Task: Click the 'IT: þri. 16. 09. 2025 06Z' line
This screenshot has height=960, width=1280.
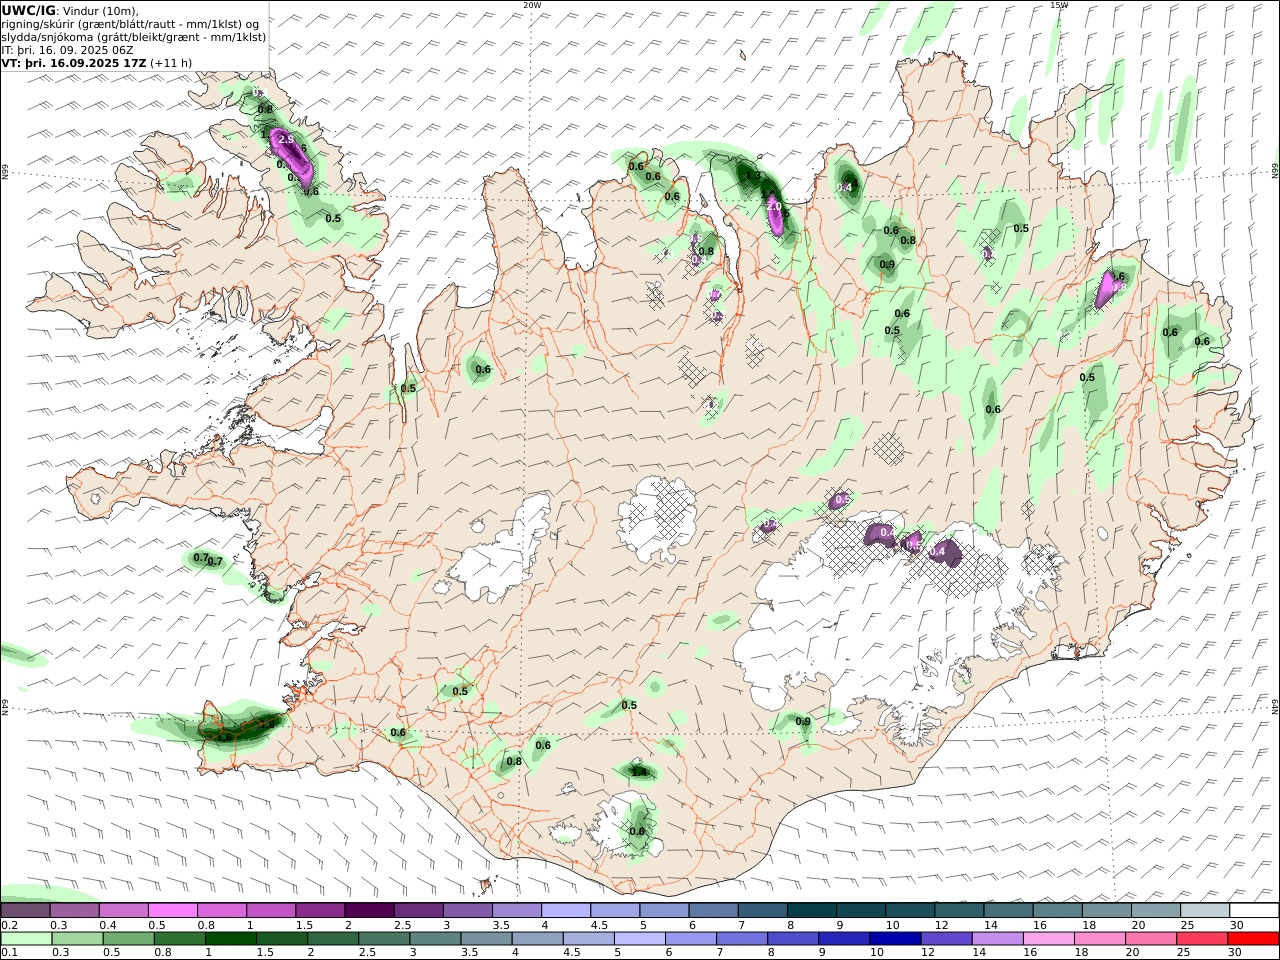Action: point(68,49)
